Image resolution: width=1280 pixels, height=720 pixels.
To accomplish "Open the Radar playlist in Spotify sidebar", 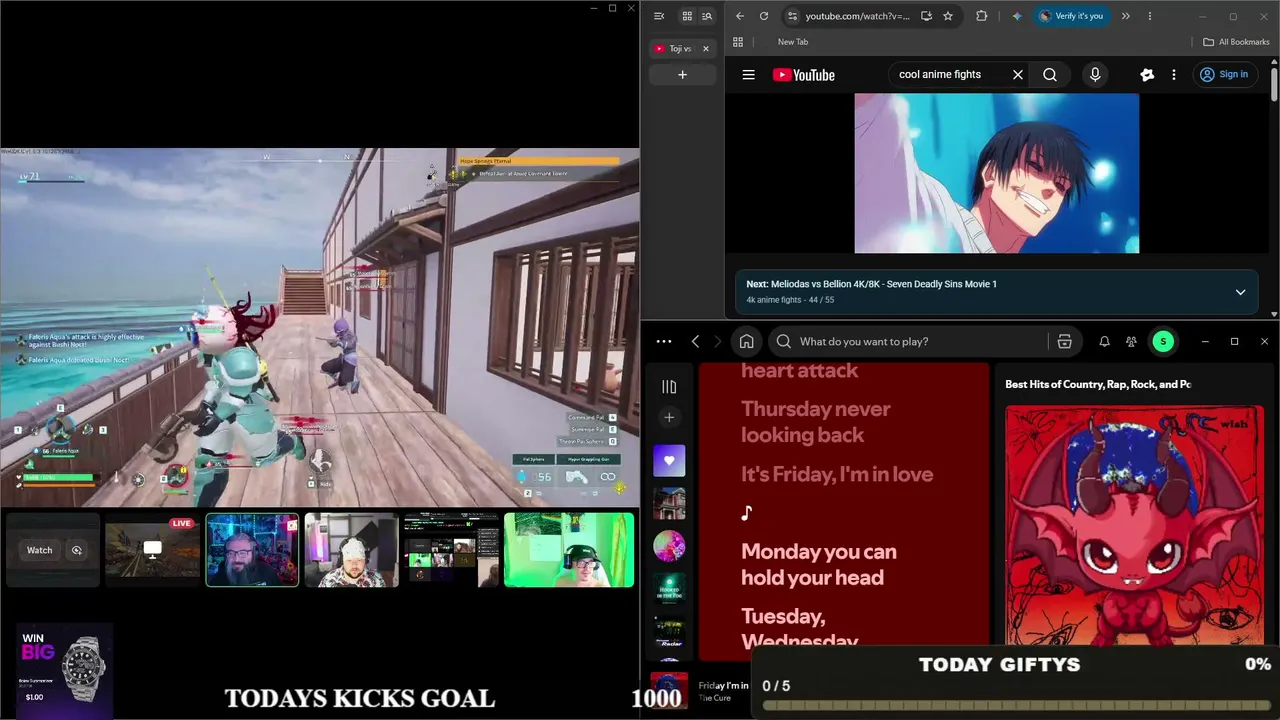I will [x=669, y=633].
